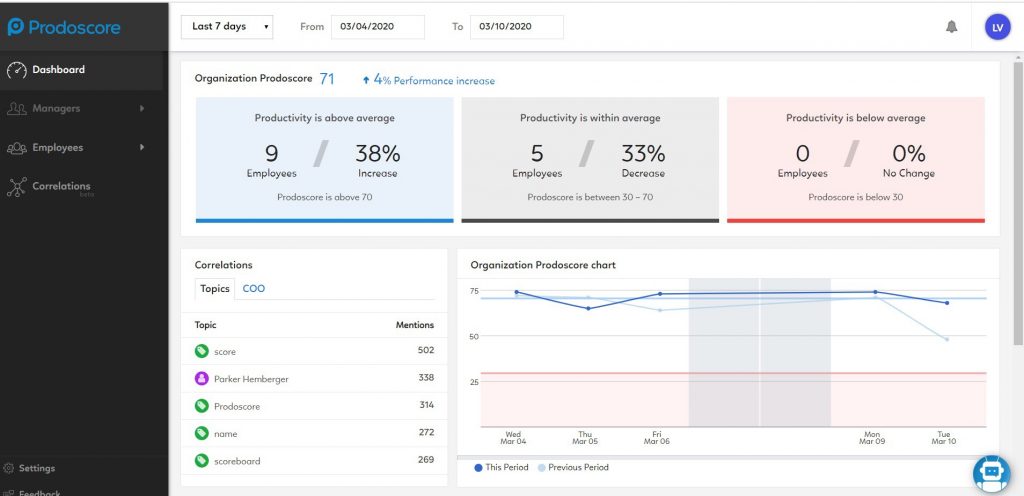Click green tag icon next to name
Image resolution: width=1024 pixels, height=496 pixels.
[202, 433]
